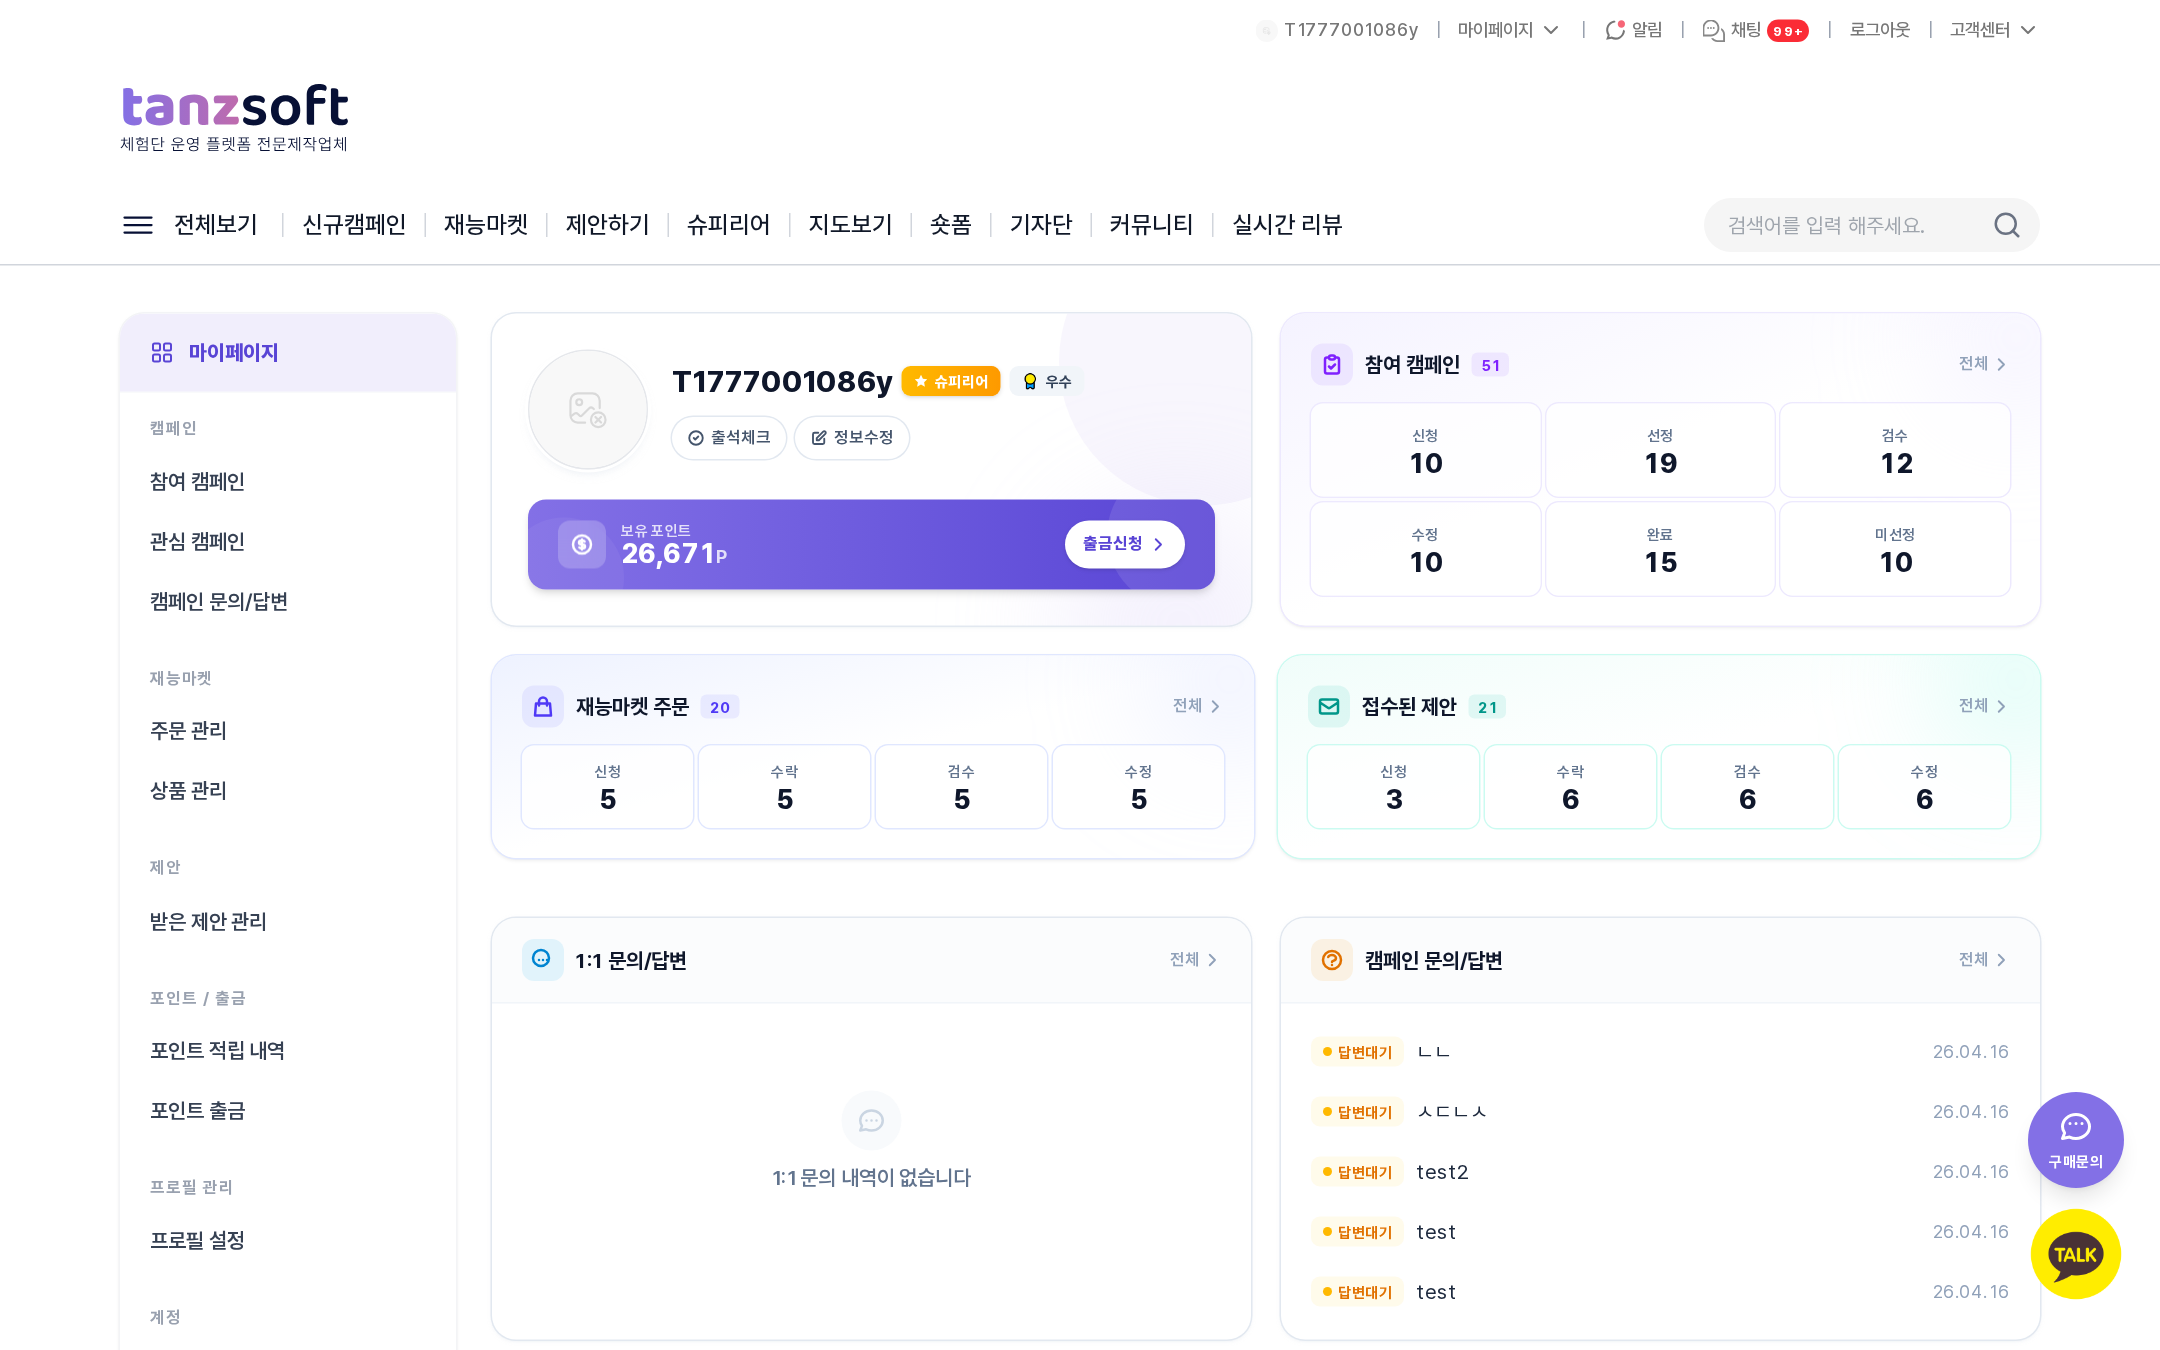Select 포인트 출금 in sidebar
Viewport: 2160px width, 1350px height.
(x=197, y=1111)
